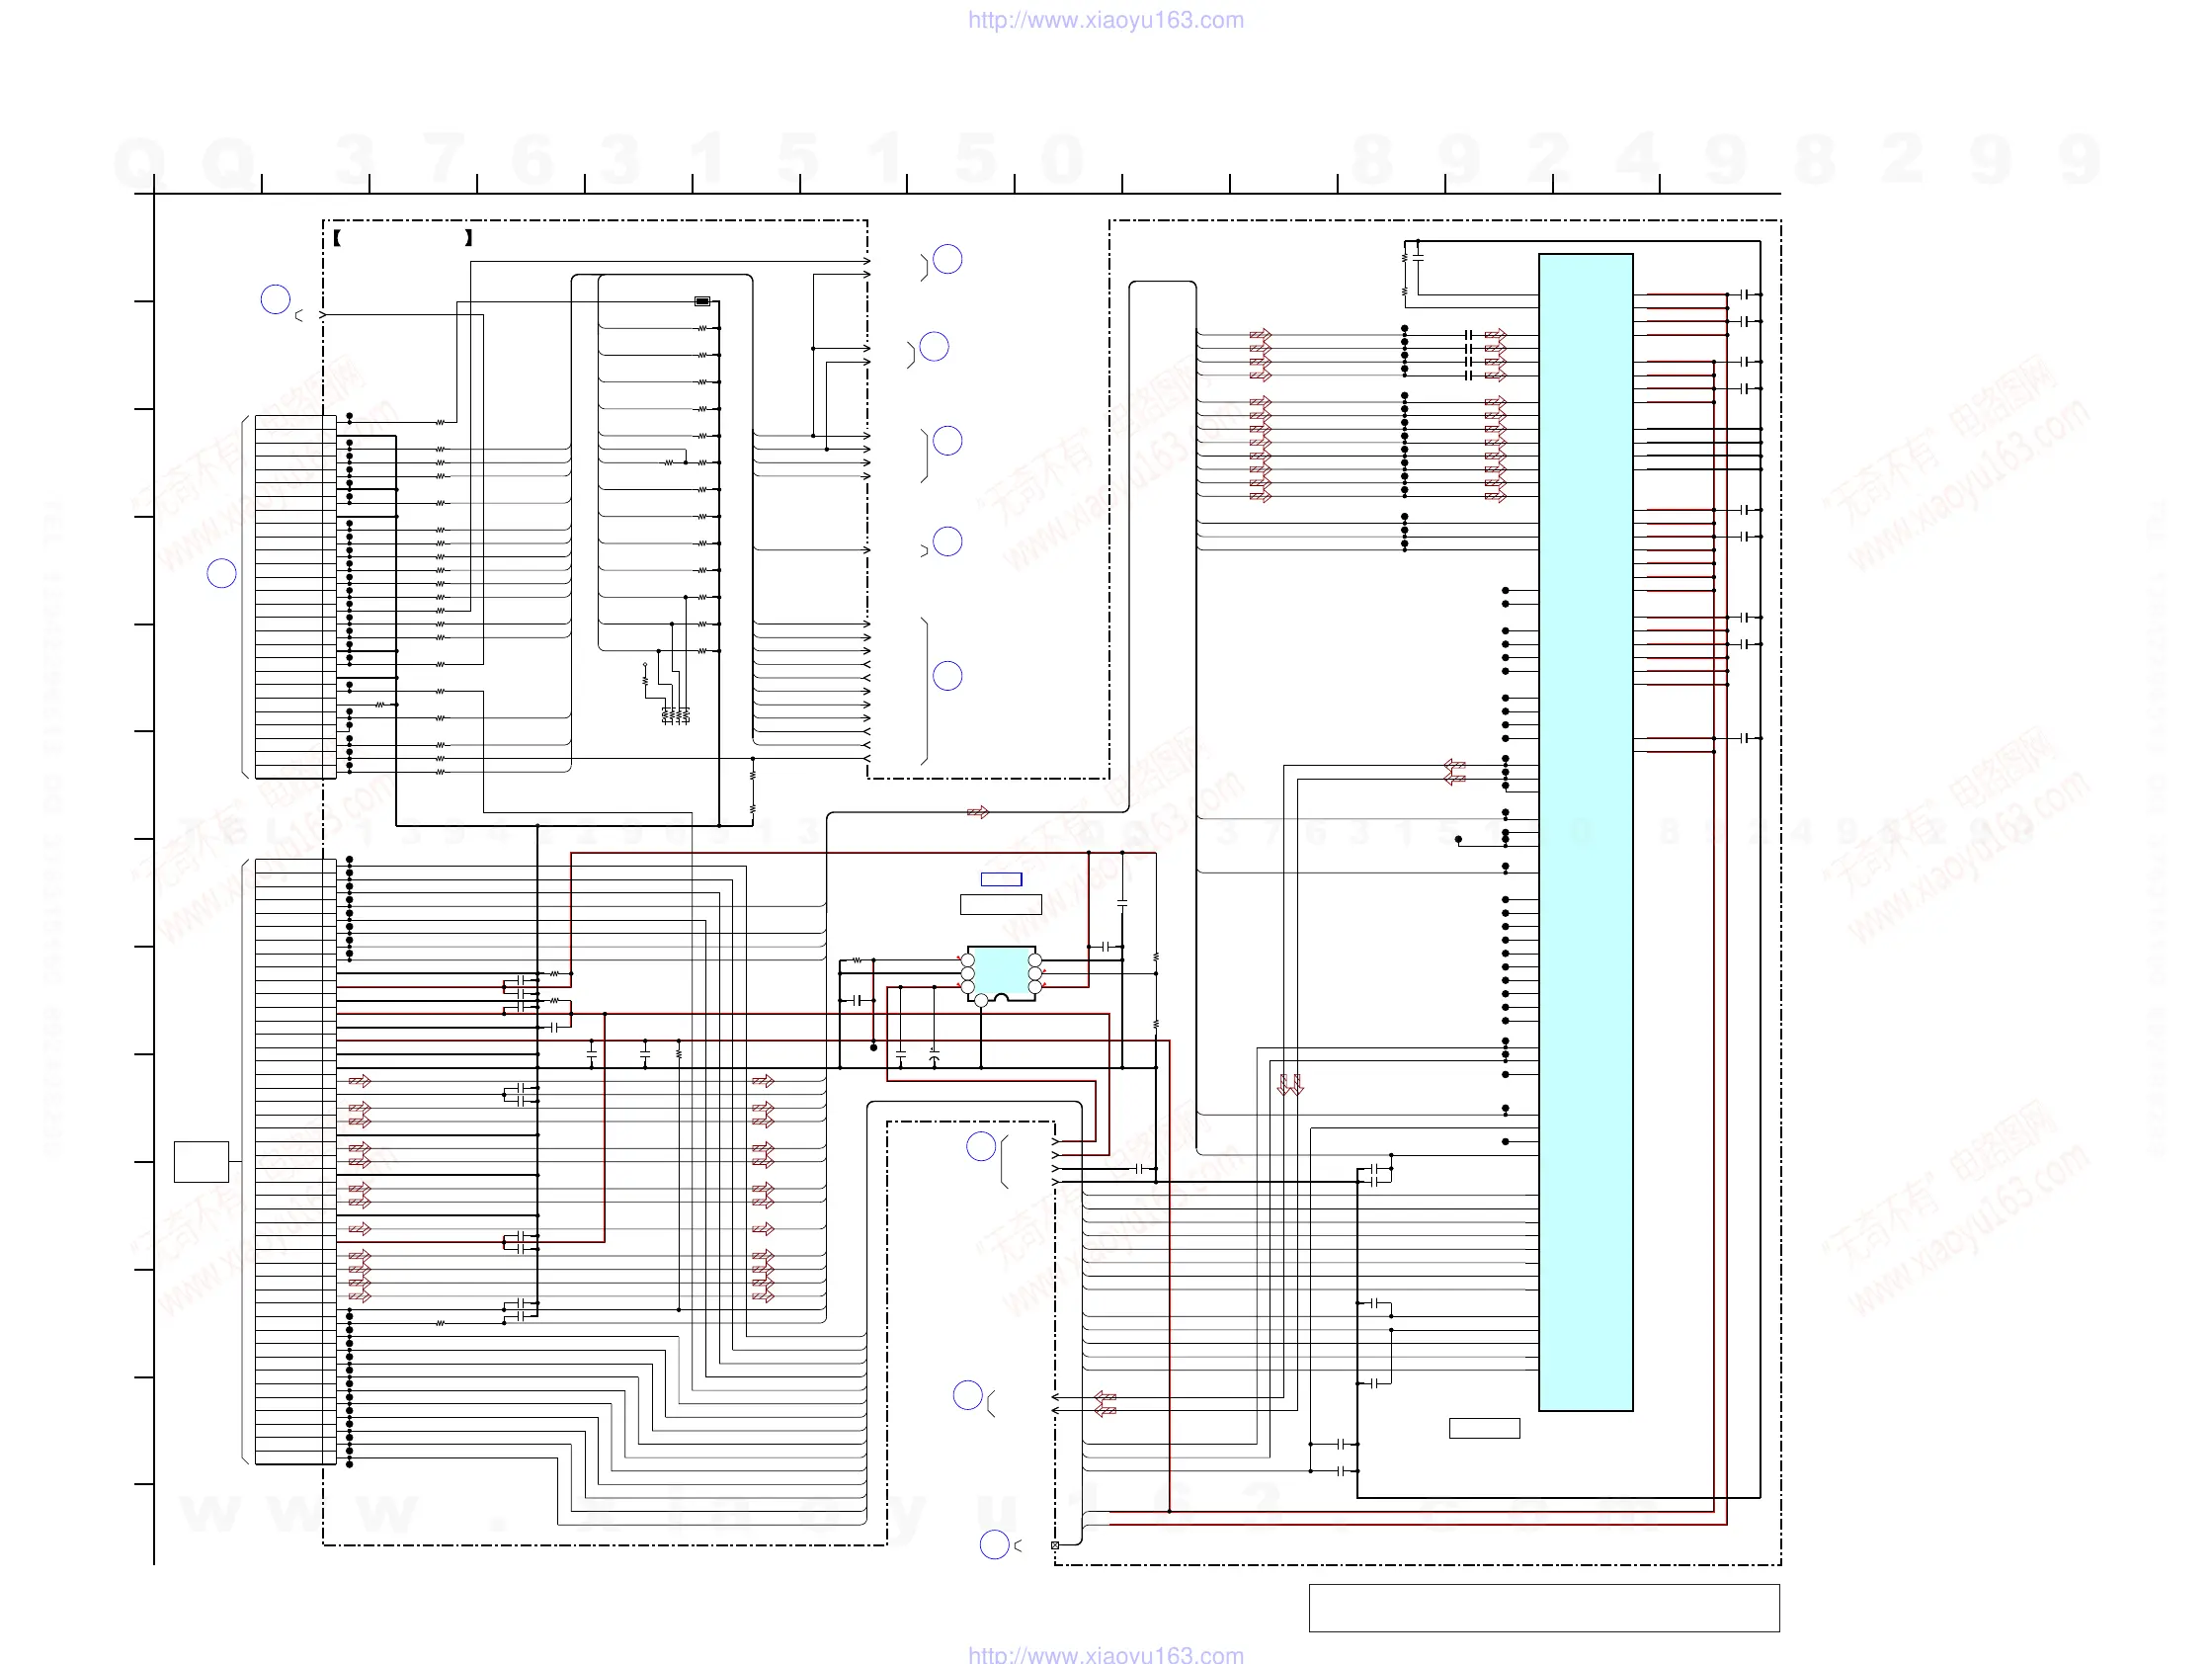Click the crossed-square terminal at the bottom dashed corner

click(1055, 1545)
